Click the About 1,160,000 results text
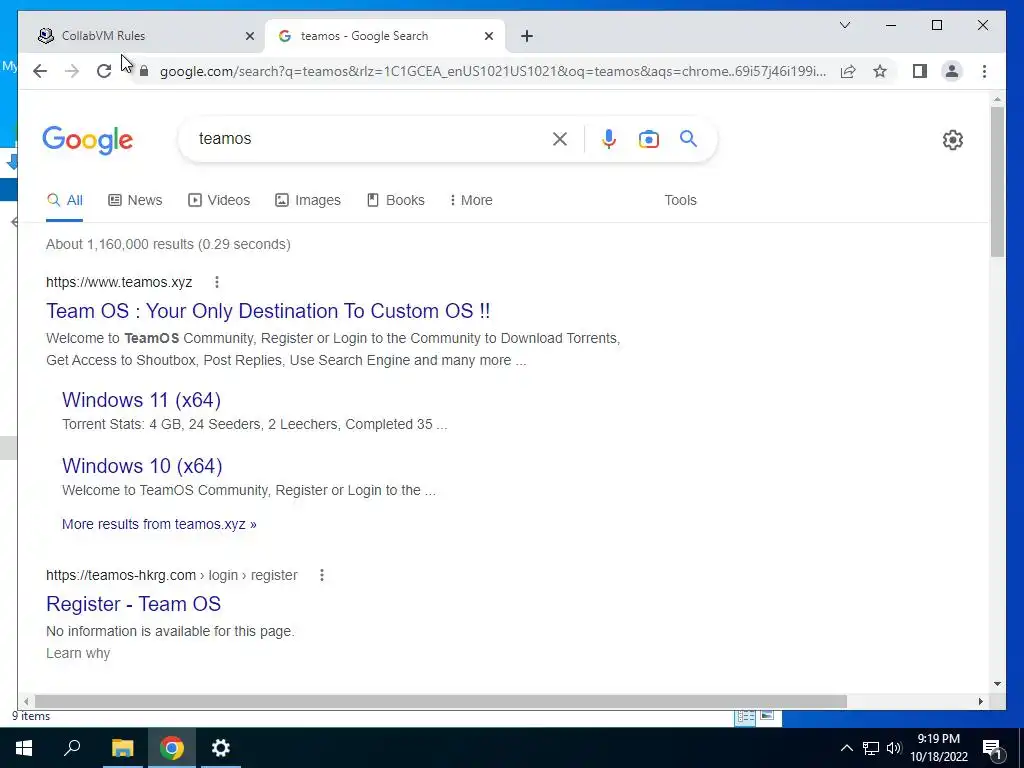 (x=168, y=244)
